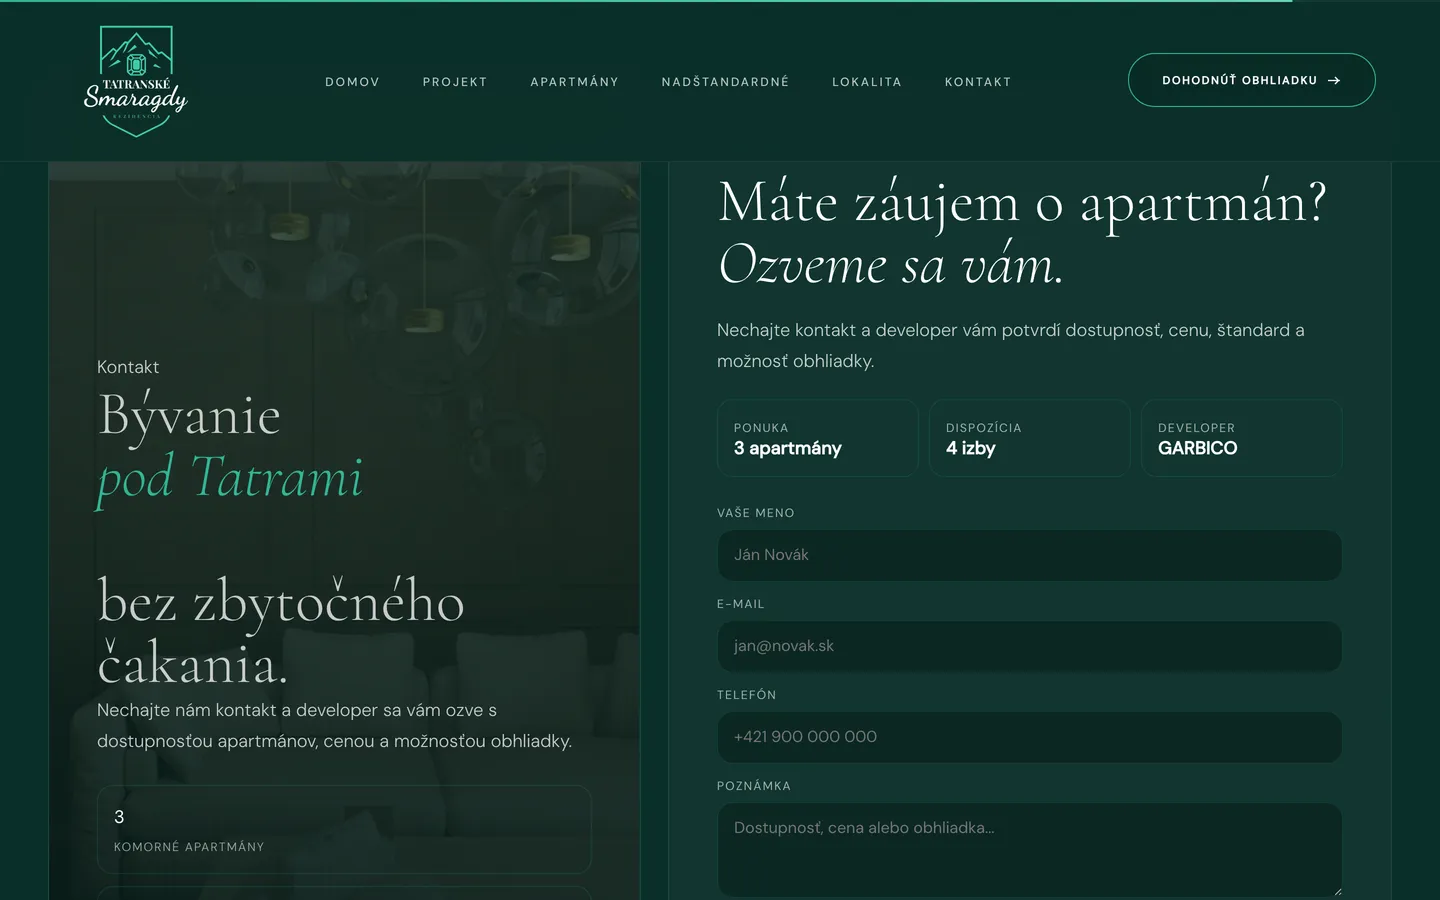Image resolution: width=1440 pixels, height=900 pixels.
Task: Click into the E-mail field
Action: [x=1029, y=646]
